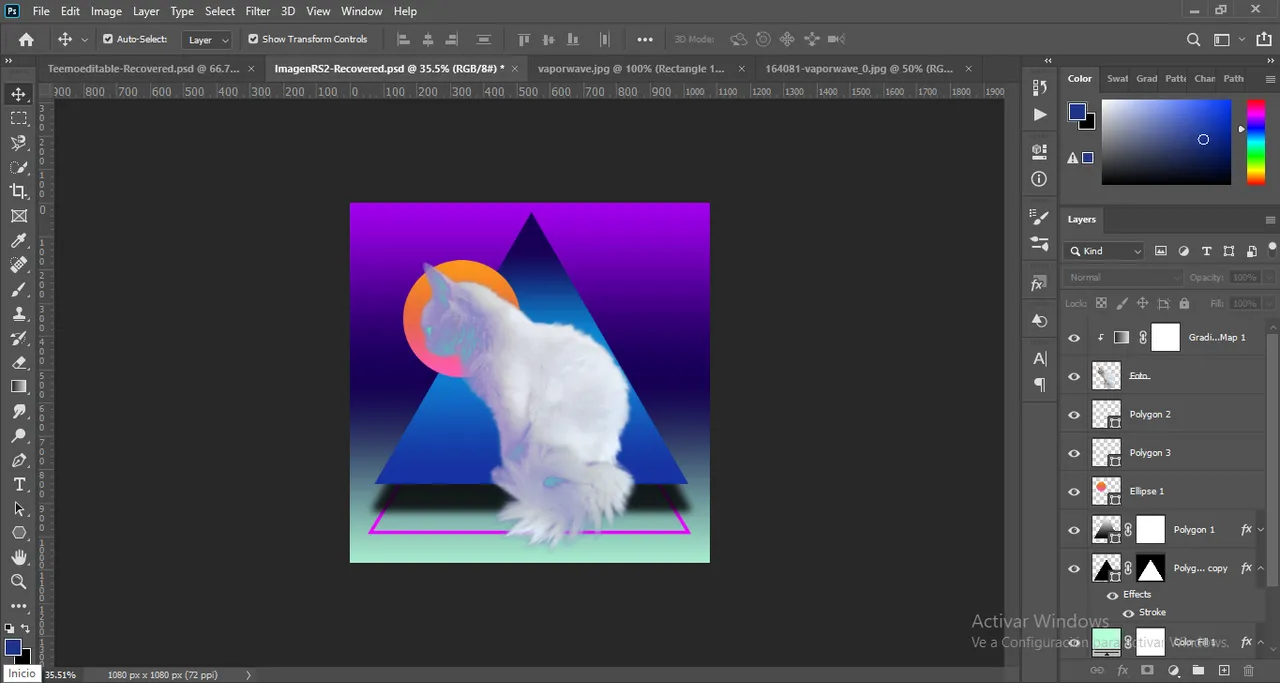
Task: Open the History panel icon
Action: coord(1040,87)
